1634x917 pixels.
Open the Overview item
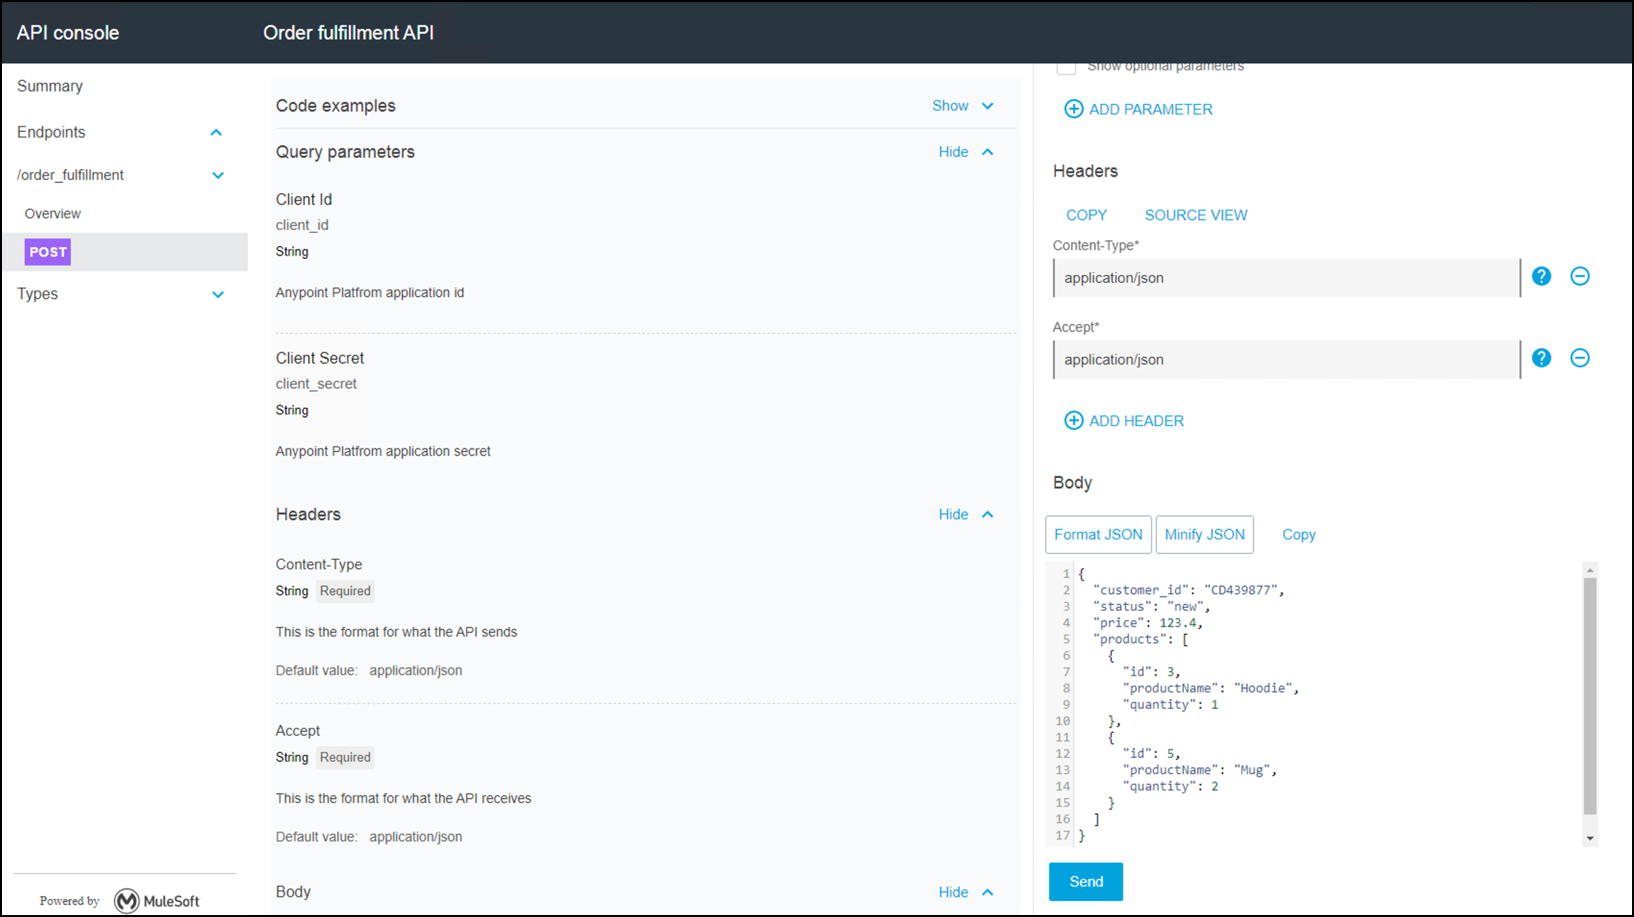point(53,214)
